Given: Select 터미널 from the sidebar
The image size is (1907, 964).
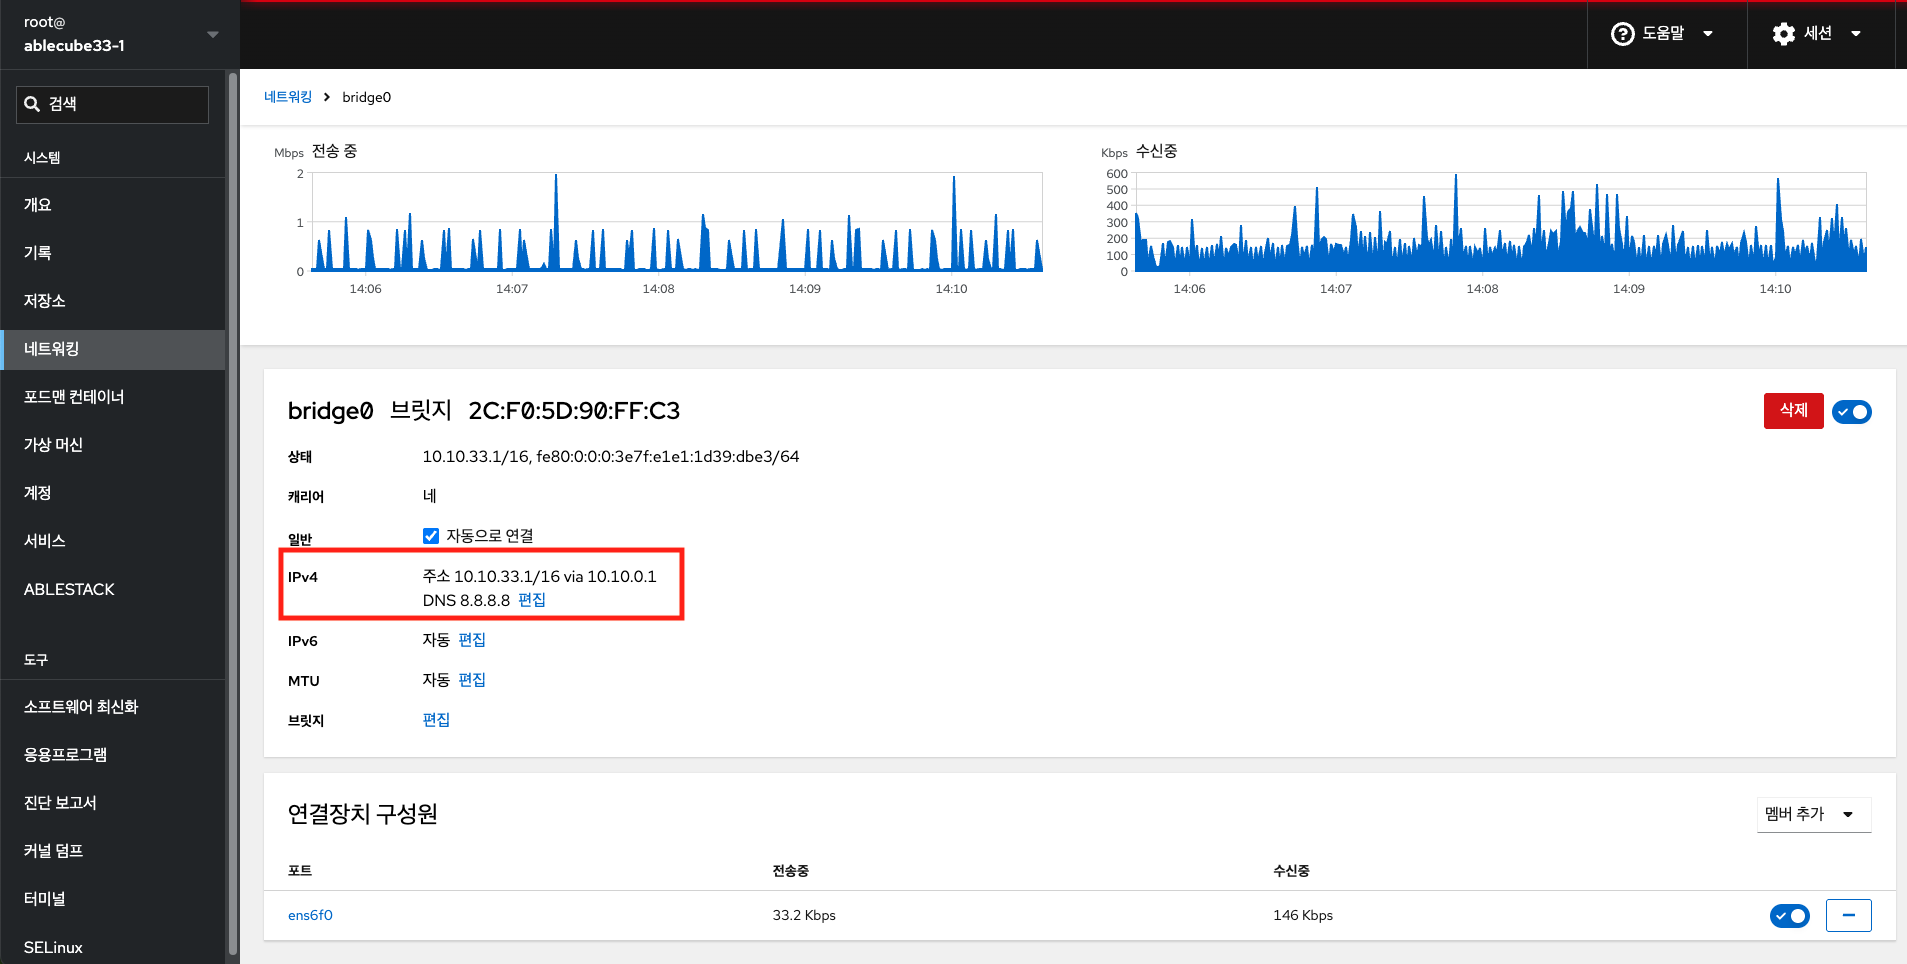Looking at the screenshot, I should pos(45,899).
